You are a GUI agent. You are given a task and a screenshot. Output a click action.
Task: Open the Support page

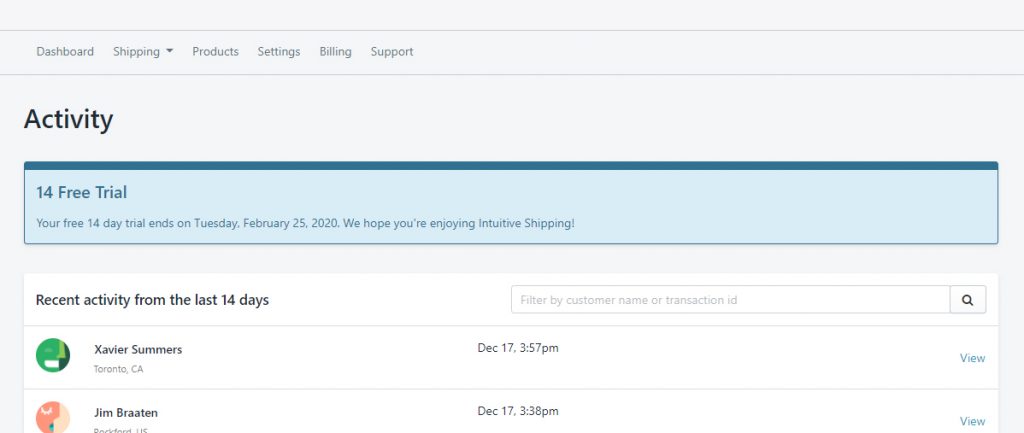tap(392, 51)
